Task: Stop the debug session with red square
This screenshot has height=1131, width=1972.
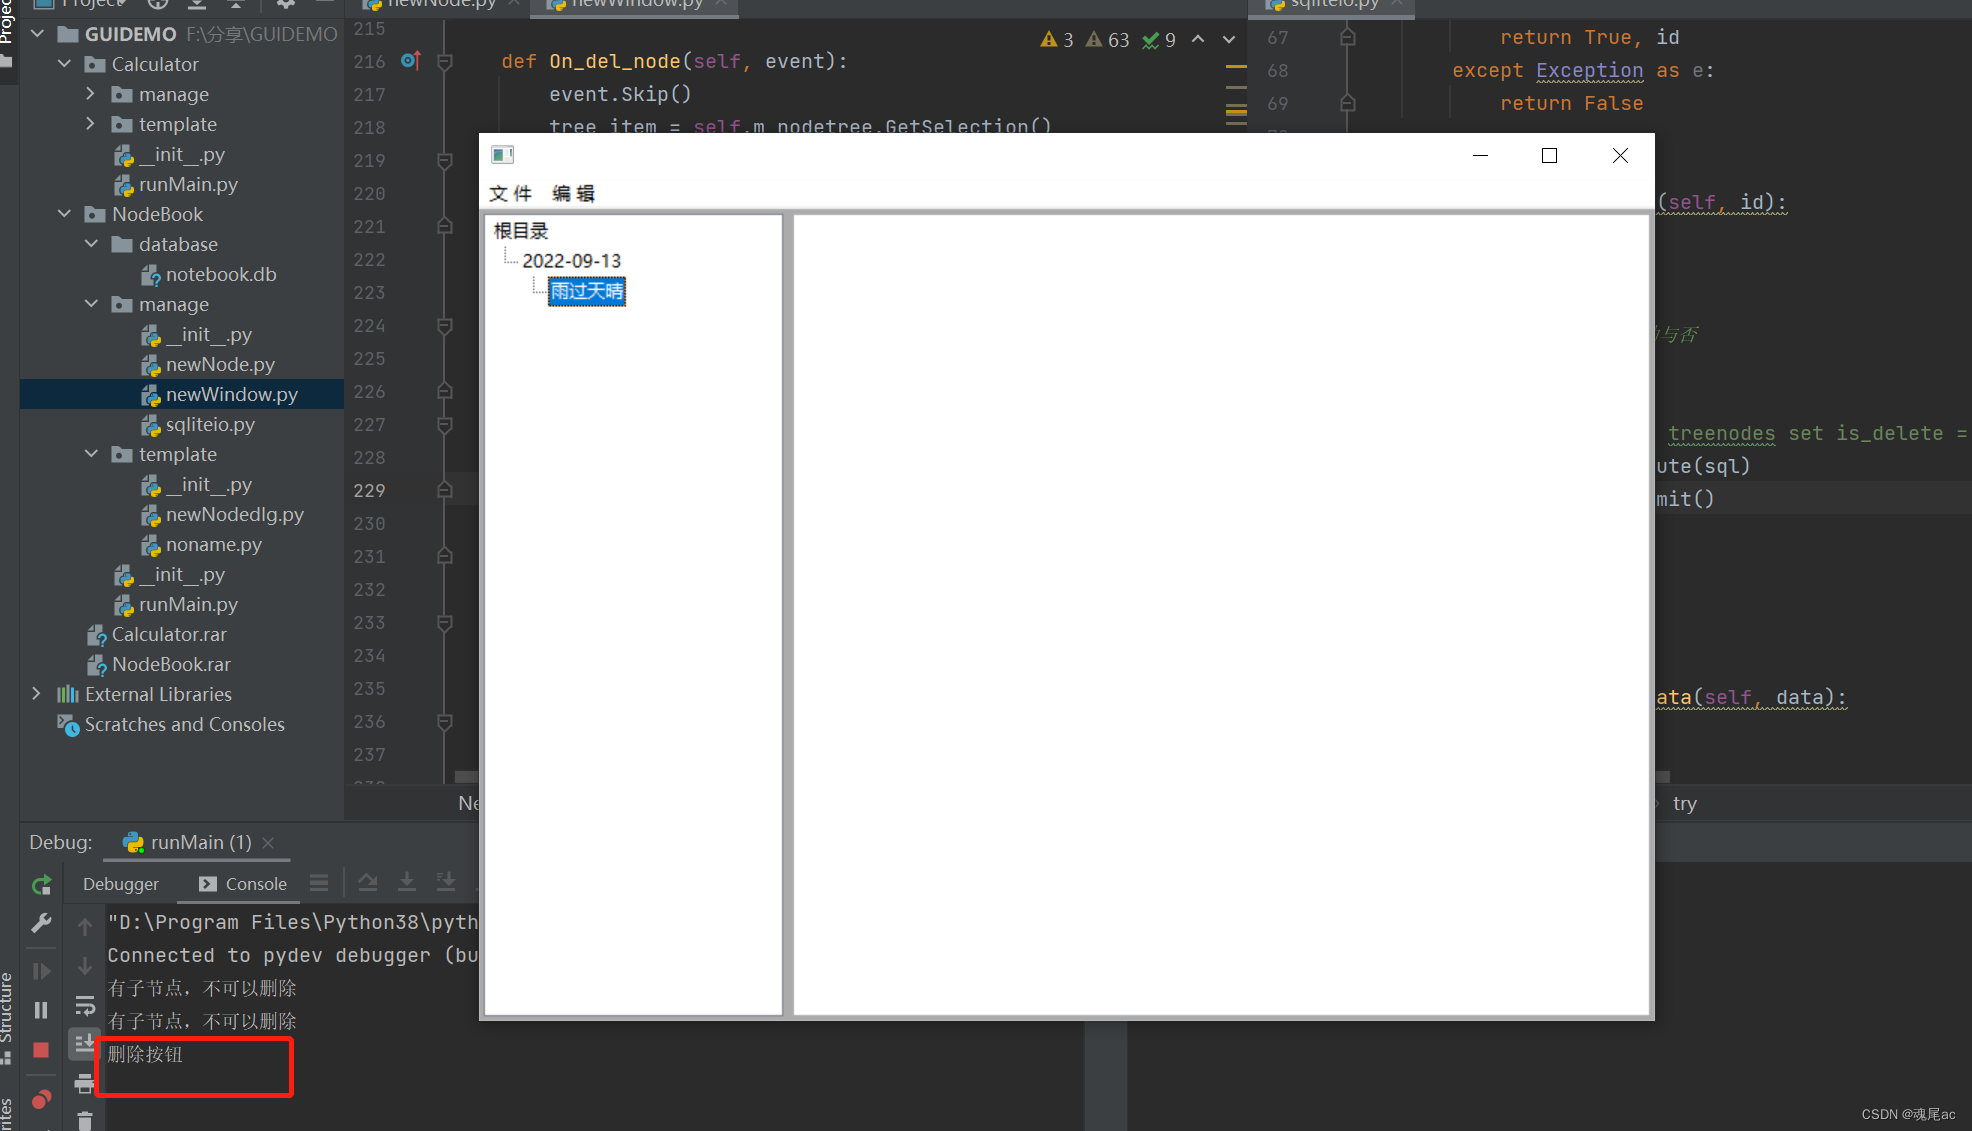Action: (41, 1050)
